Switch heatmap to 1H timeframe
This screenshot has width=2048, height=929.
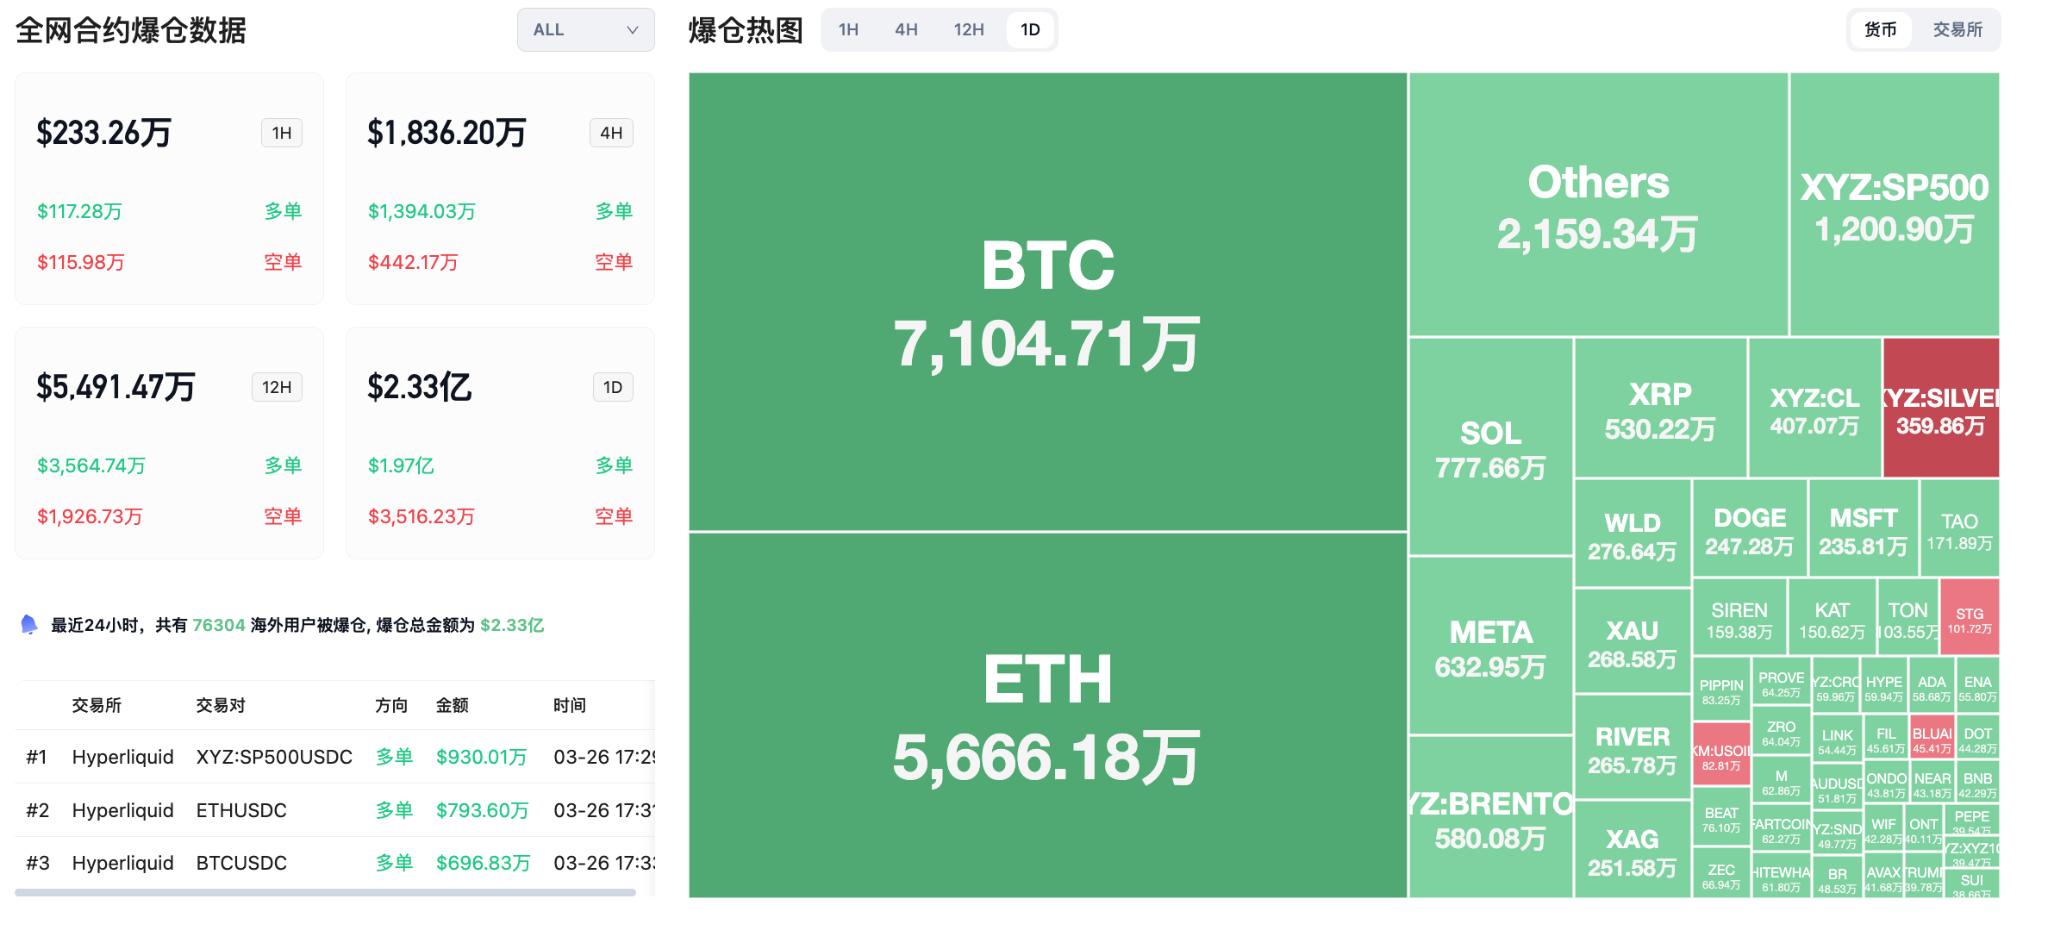click(848, 30)
